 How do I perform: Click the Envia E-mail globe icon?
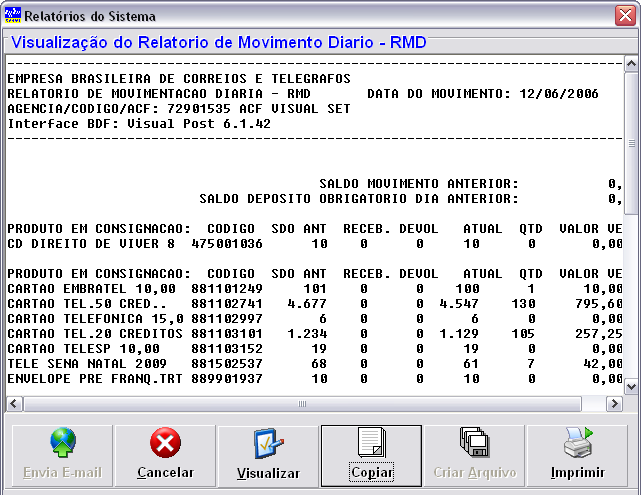(63, 442)
